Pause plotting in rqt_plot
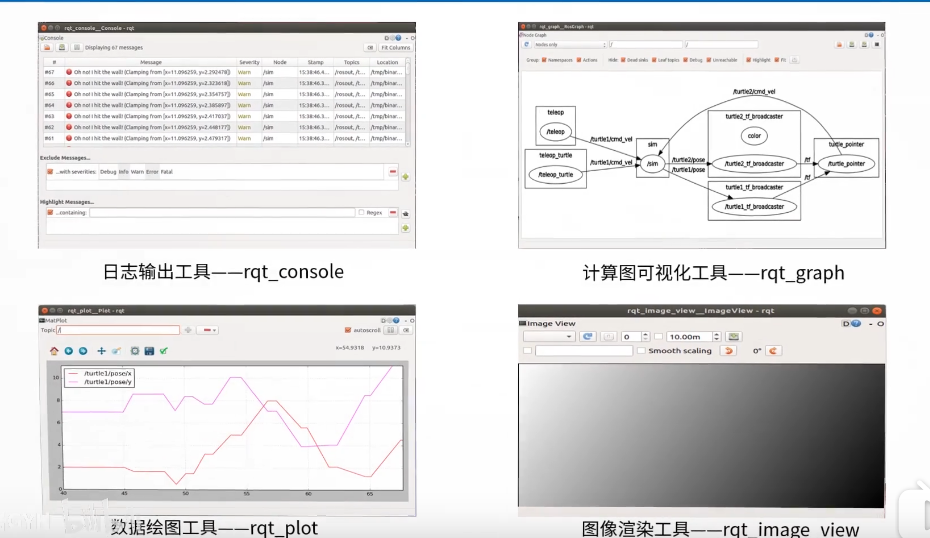Viewport: 930px width, 538px height. coord(391,330)
